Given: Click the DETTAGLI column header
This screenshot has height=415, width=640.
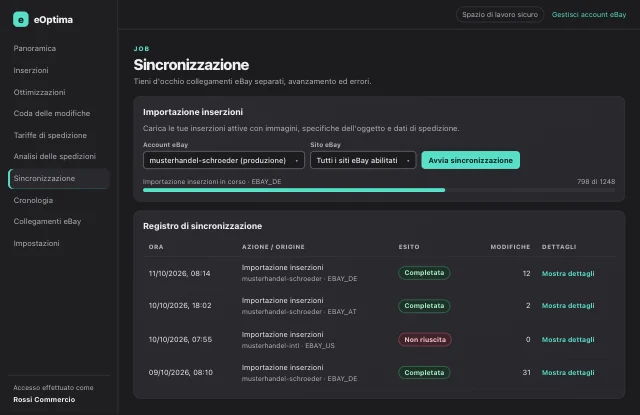Looking at the screenshot, I should tap(559, 247).
